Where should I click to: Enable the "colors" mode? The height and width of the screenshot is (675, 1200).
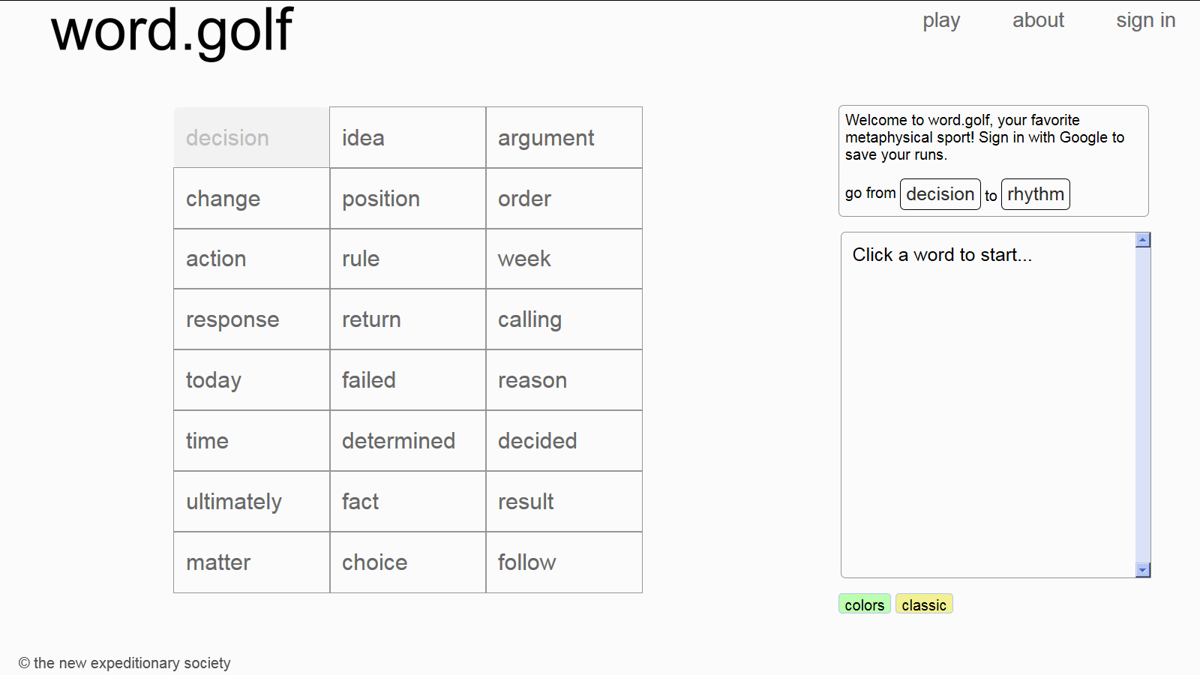(863, 603)
